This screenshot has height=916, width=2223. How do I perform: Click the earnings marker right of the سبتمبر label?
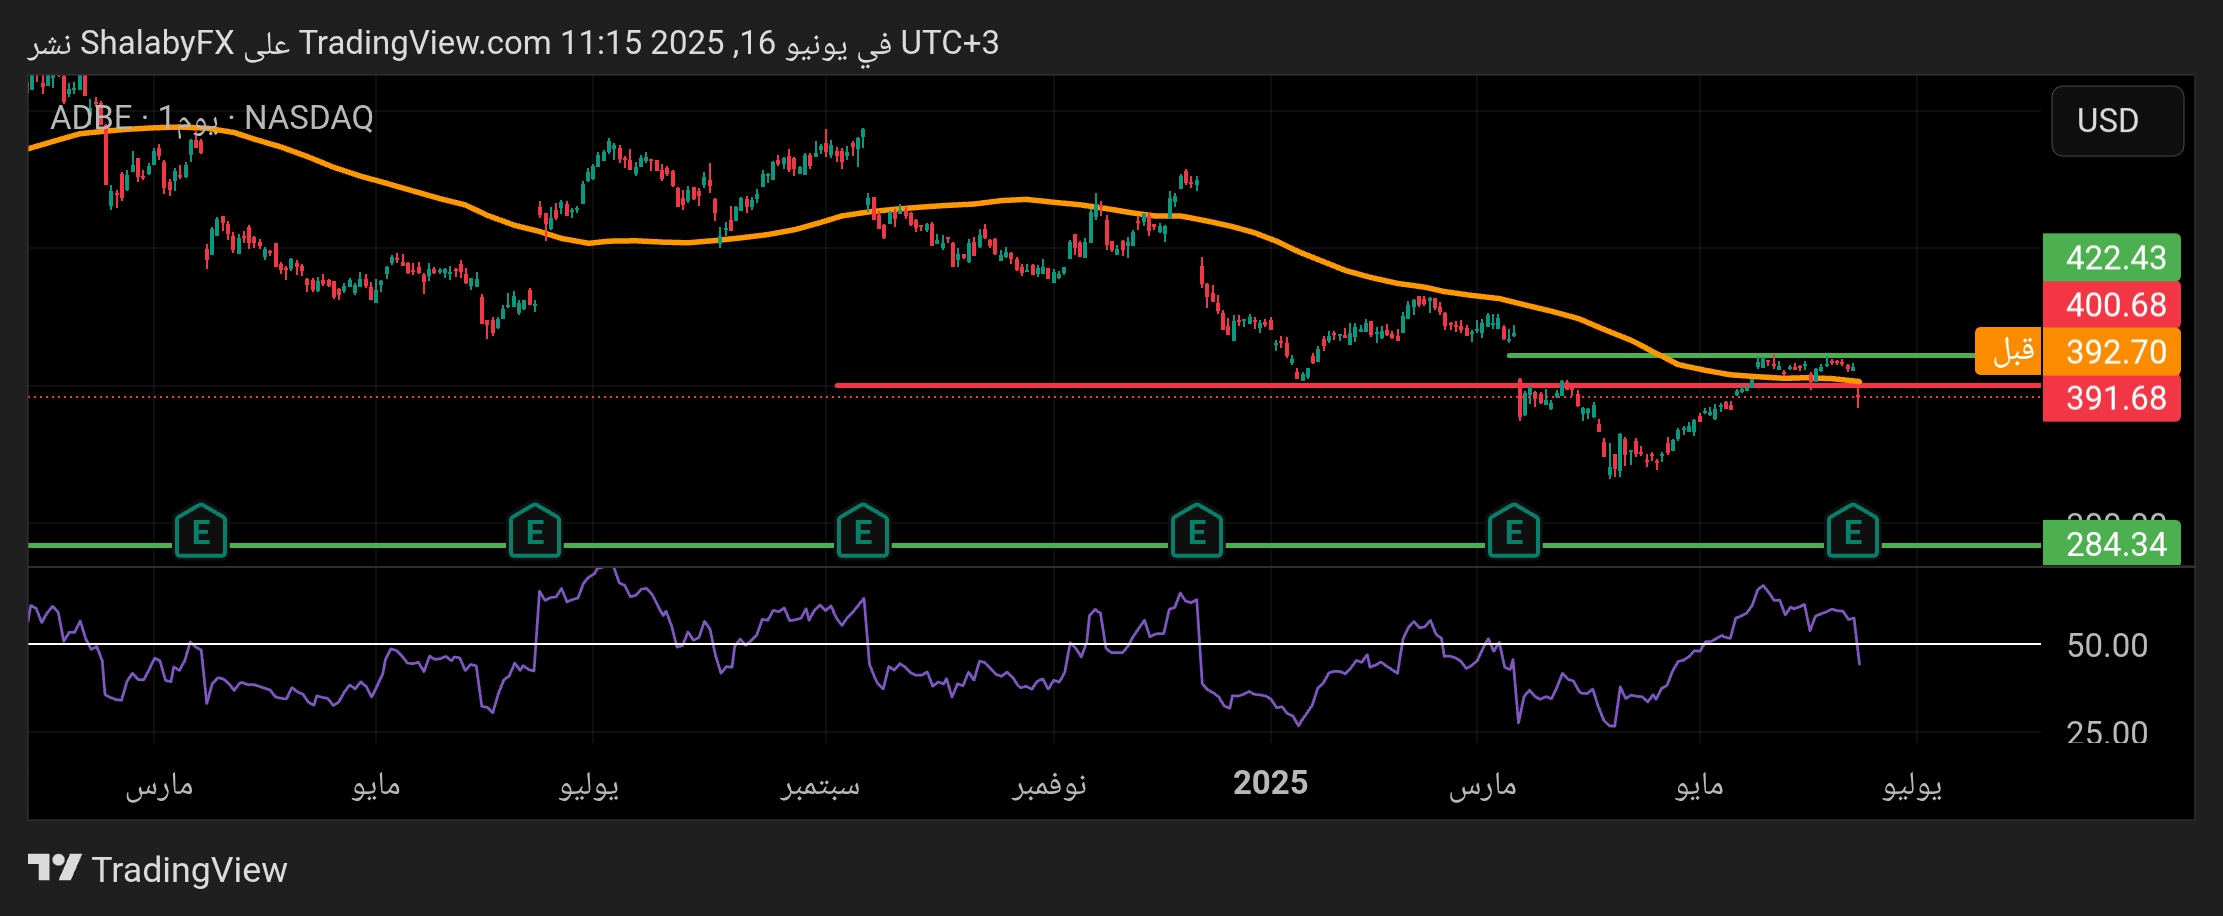tap(863, 531)
